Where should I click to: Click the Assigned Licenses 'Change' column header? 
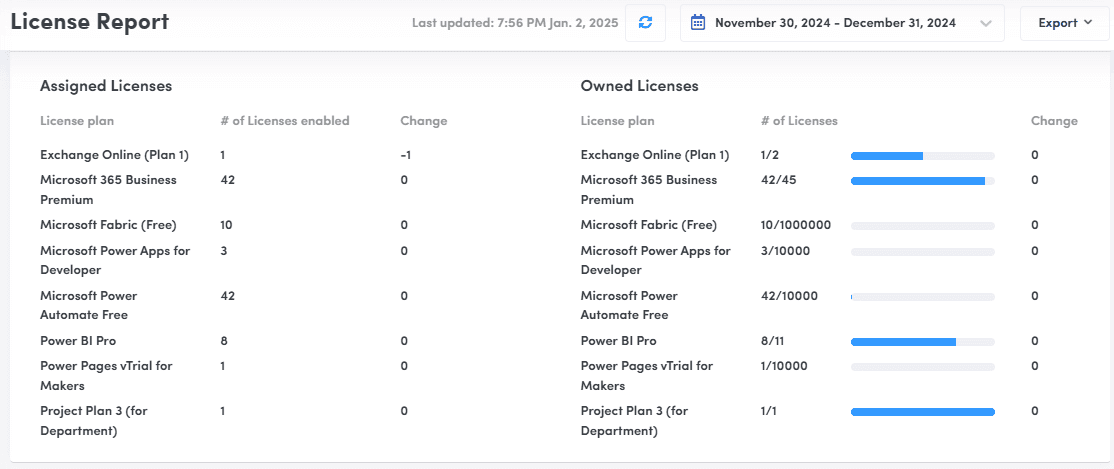click(423, 121)
